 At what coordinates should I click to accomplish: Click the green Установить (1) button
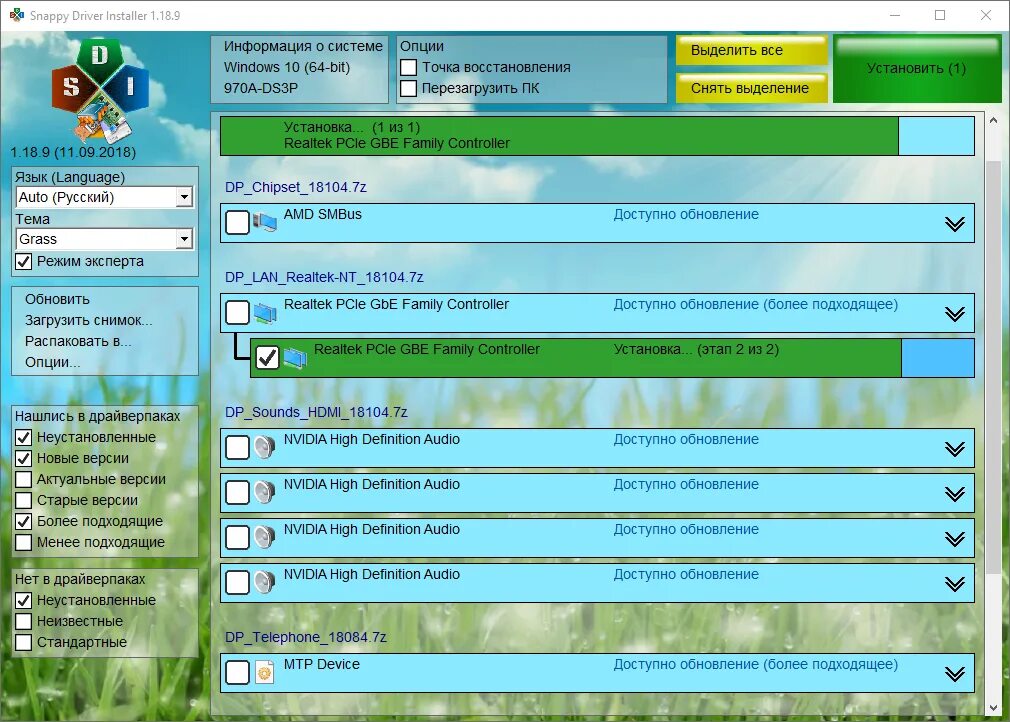917,69
